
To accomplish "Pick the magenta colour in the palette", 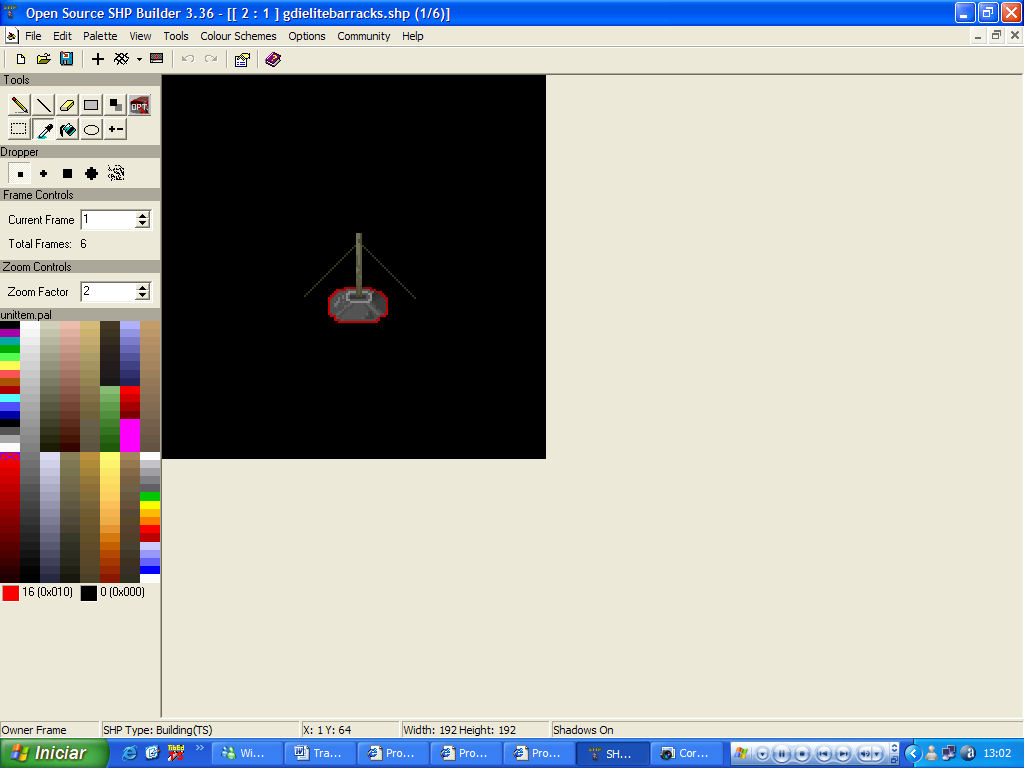I will point(129,435).
